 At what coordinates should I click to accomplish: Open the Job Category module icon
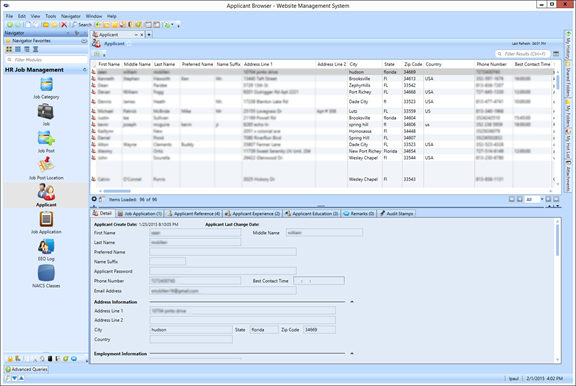(x=46, y=85)
